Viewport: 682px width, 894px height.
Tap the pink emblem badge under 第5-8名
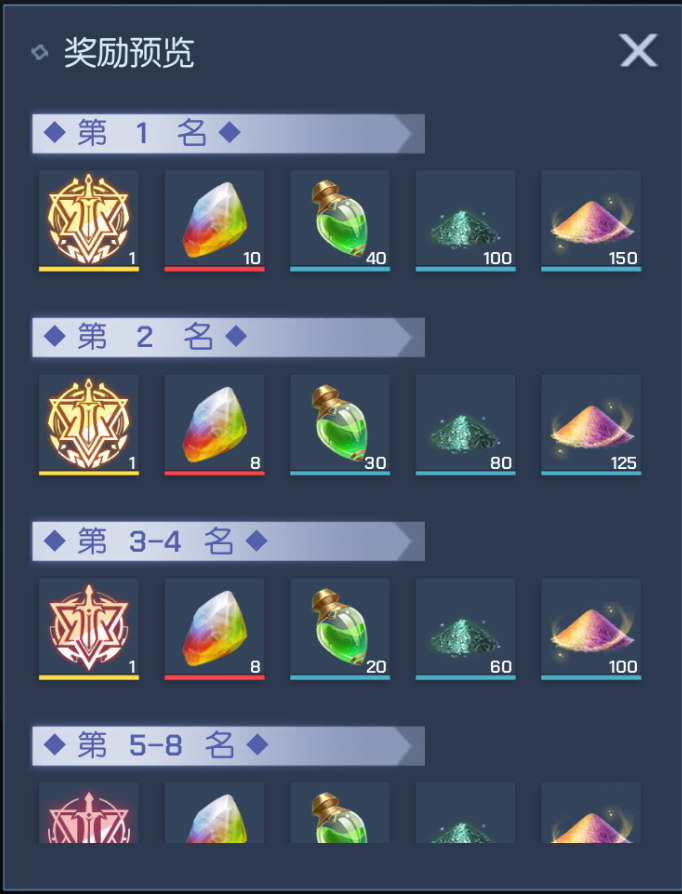click(89, 812)
